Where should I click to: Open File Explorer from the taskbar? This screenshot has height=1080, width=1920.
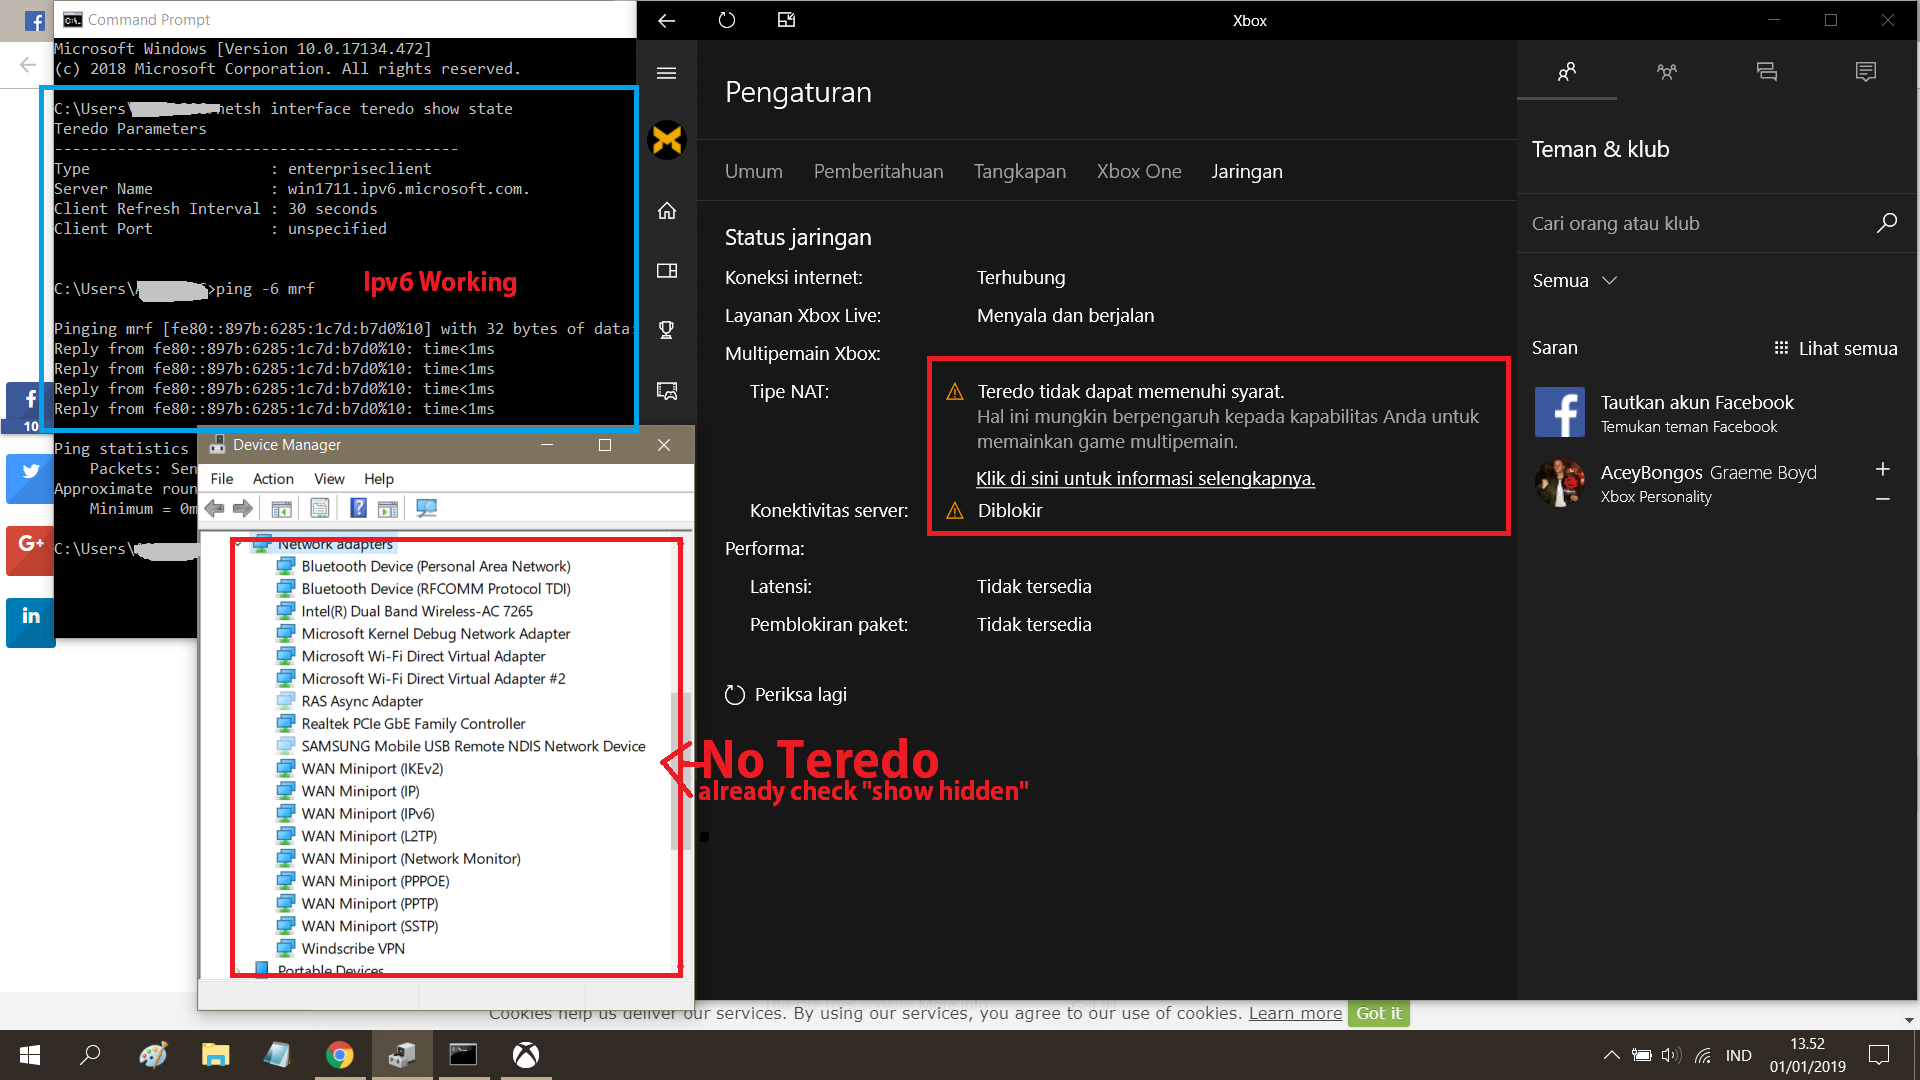[x=215, y=1055]
